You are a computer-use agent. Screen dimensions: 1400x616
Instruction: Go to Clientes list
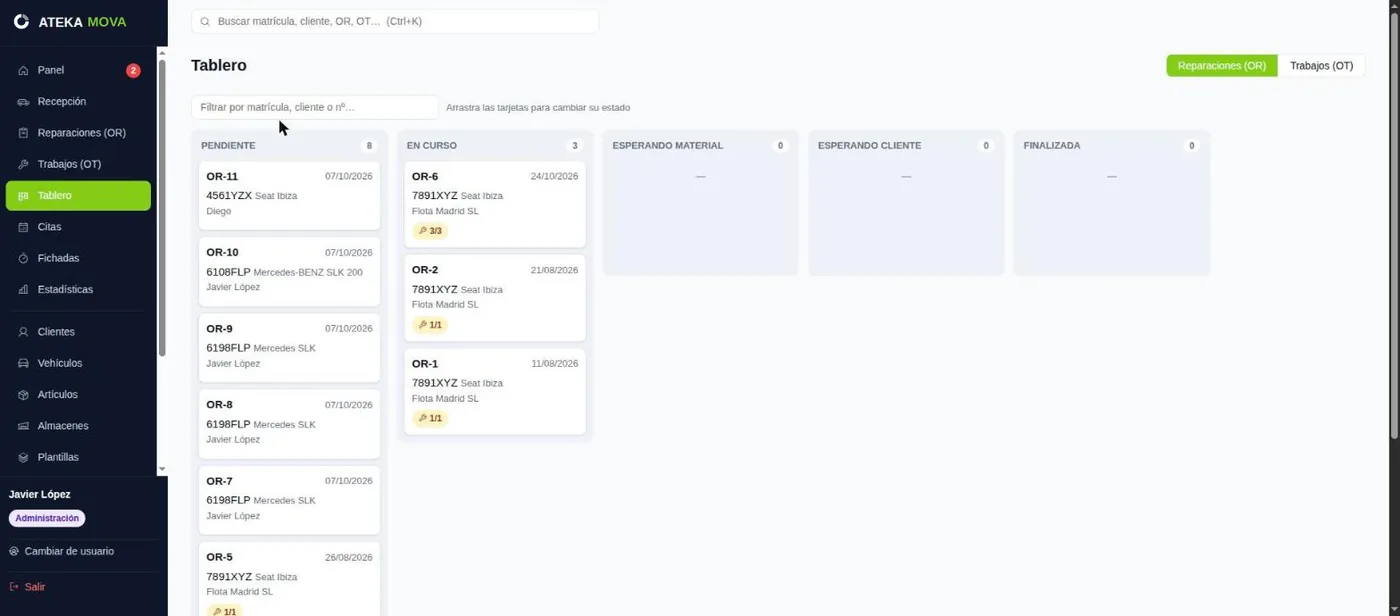pyautogui.click(x=78, y=332)
